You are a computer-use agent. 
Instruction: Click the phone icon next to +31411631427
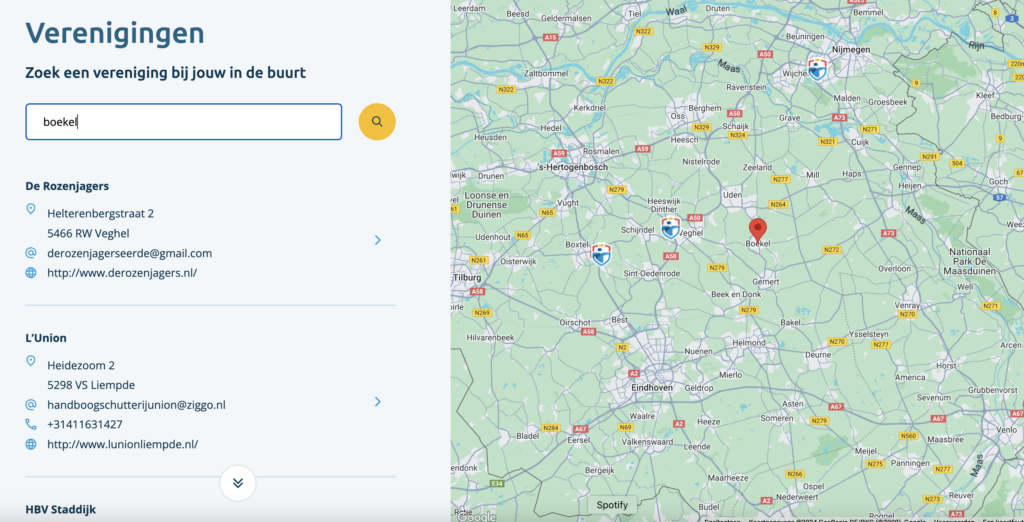pyautogui.click(x=31, y=424)
